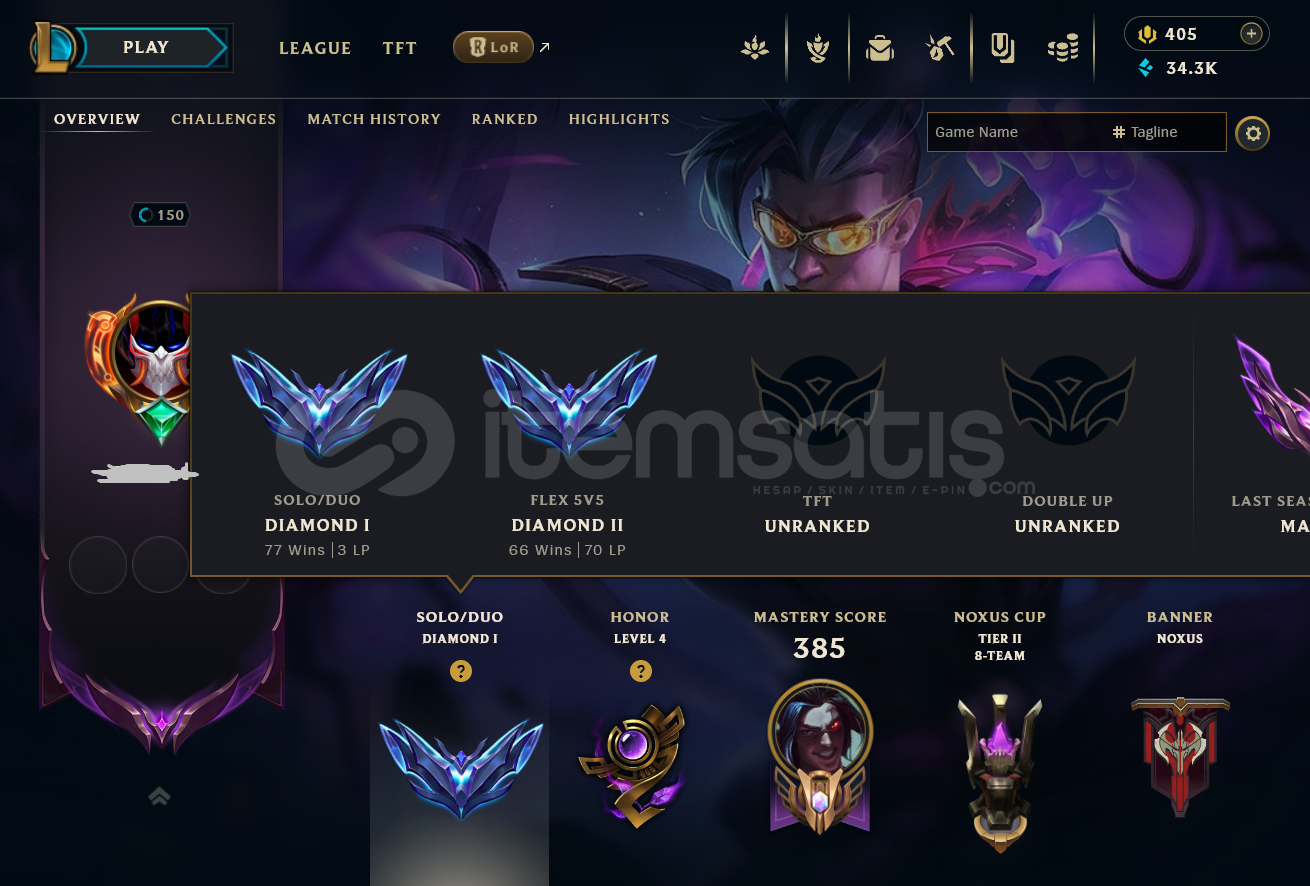This screenshot has height=886, width=1310.
Task: Open the Clash icon in top navigation
Action: pos(755,47)
